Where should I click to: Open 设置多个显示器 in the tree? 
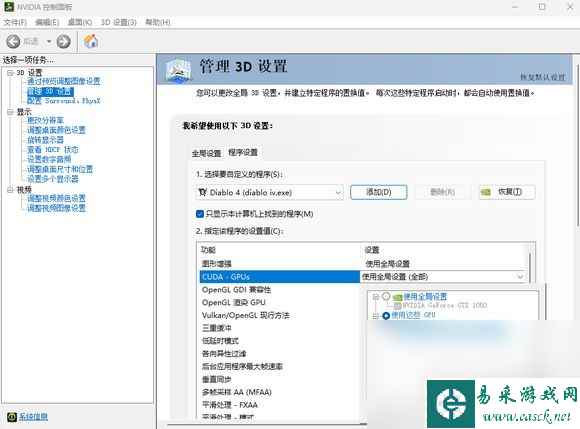(53, 179)
